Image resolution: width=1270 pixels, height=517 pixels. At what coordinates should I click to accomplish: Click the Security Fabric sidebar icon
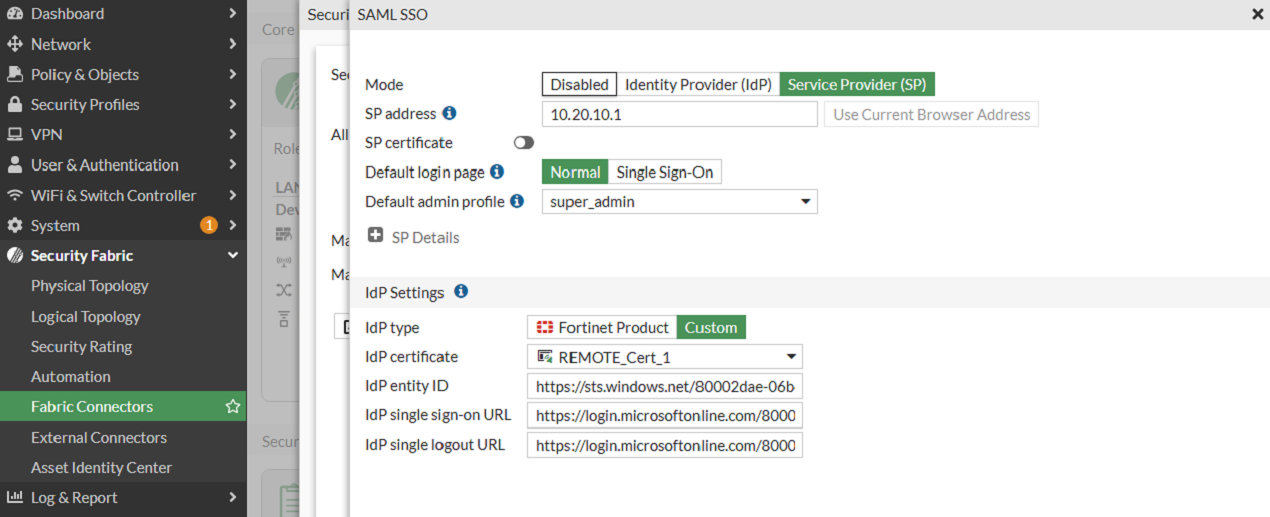15,255
